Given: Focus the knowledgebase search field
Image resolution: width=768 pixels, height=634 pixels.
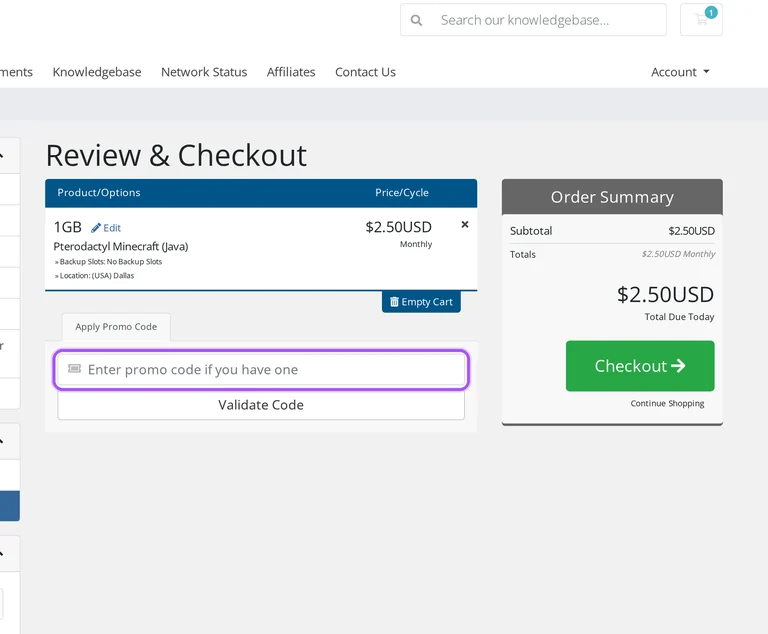Looking at the screenshot, I should tap(533, 20).
